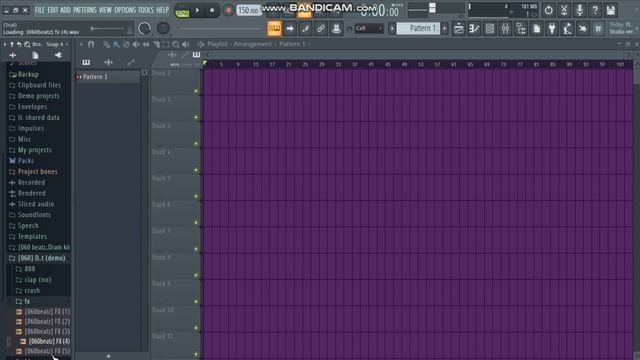Screen dimensions: 640x360
Task: Click the master pitch knob
Action: pyautogui.click(x=163, y=28)
